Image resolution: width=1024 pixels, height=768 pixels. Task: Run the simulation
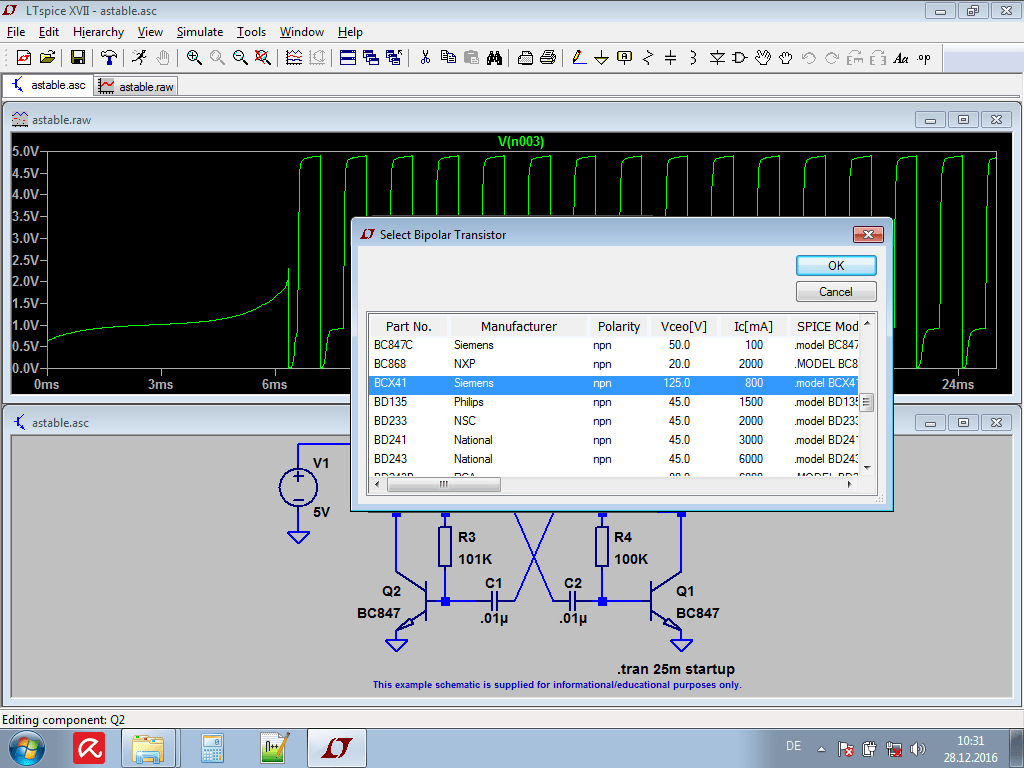(140, 58)
